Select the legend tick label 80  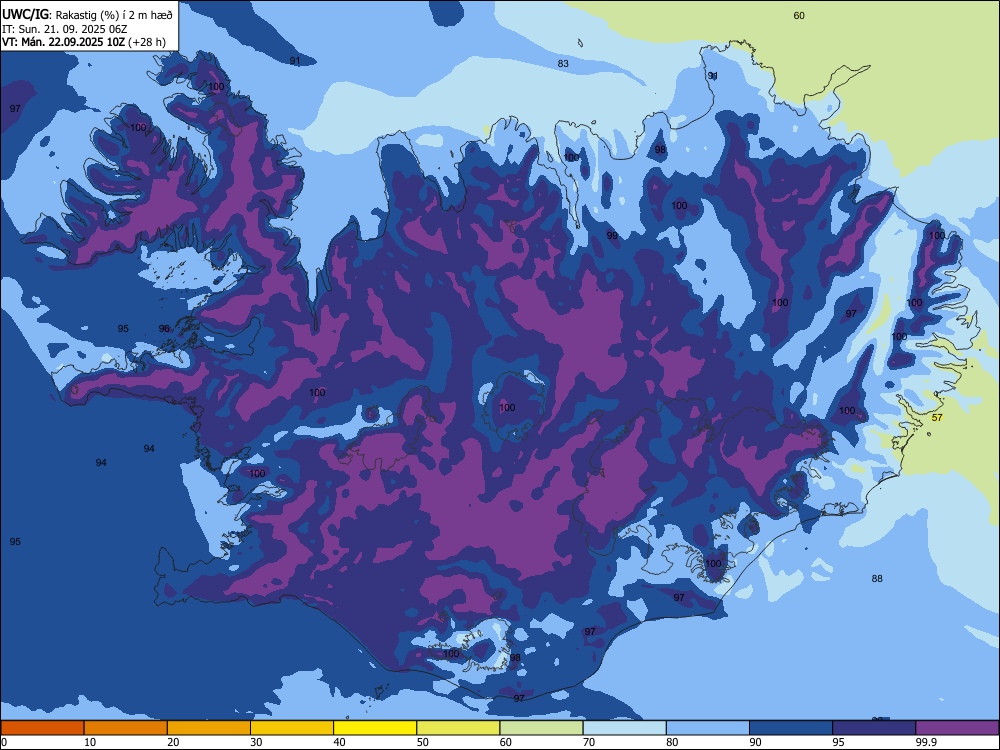pos(672,742)
